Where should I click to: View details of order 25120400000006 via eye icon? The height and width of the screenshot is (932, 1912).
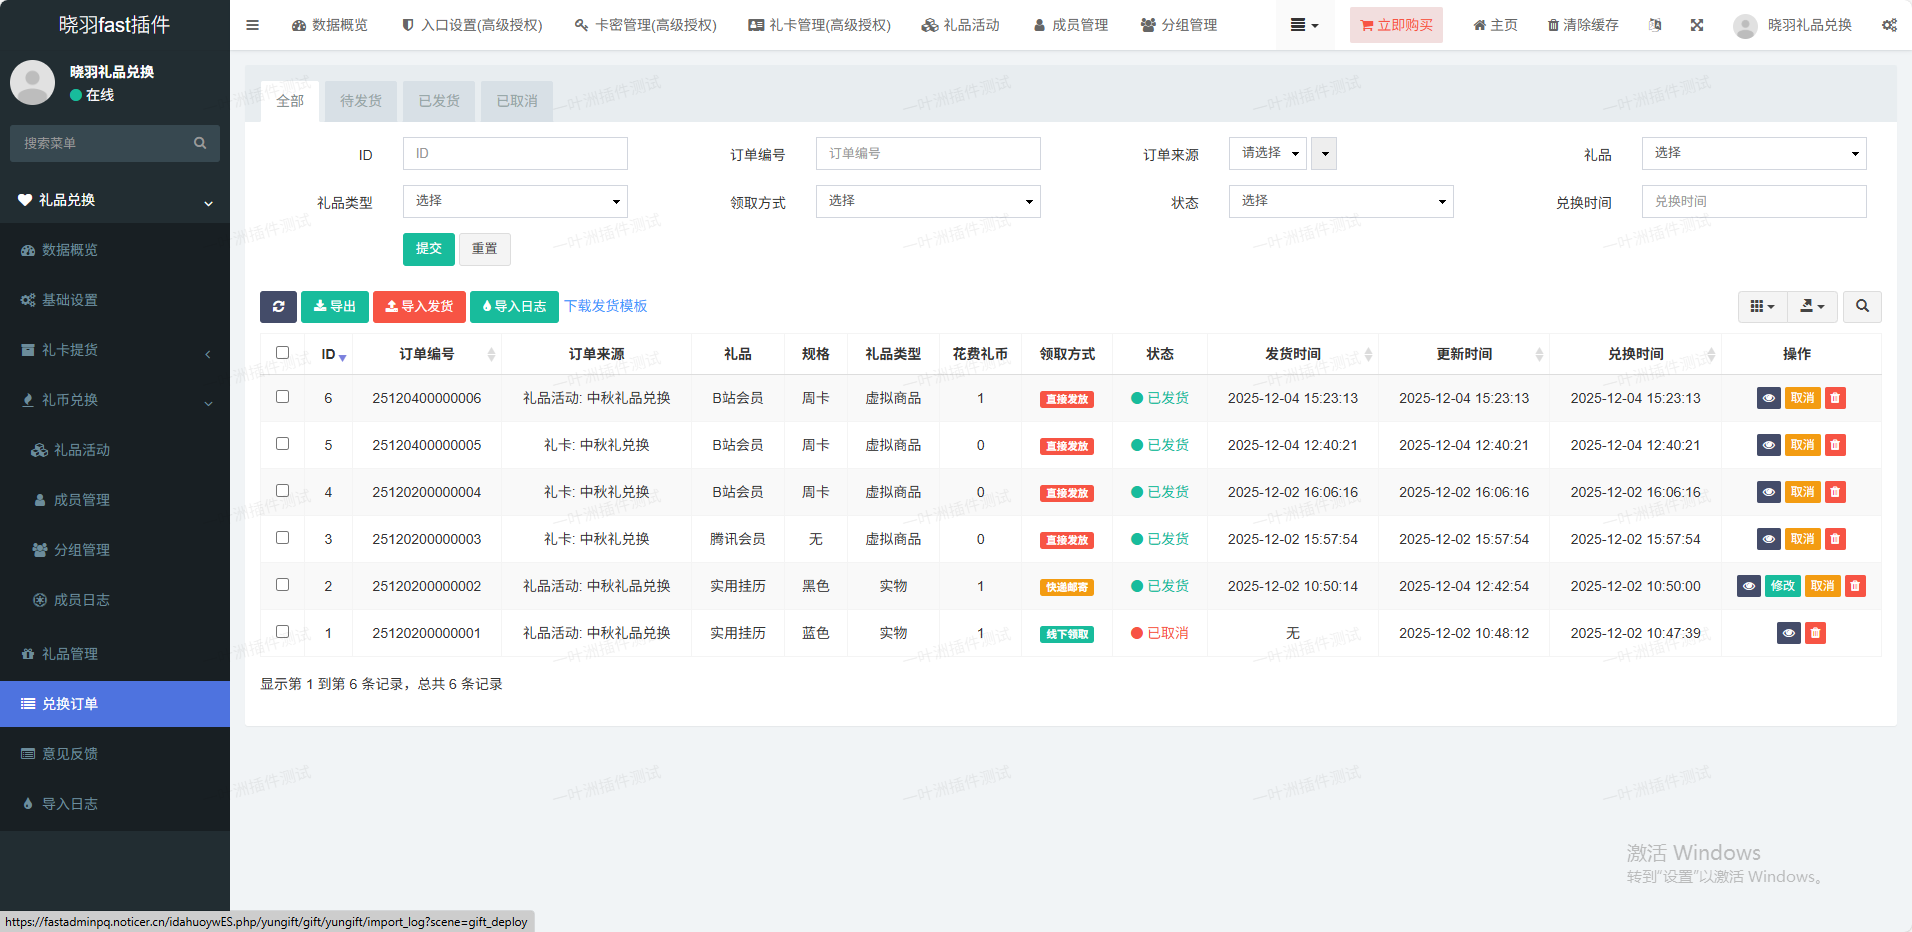(1768, 398)
